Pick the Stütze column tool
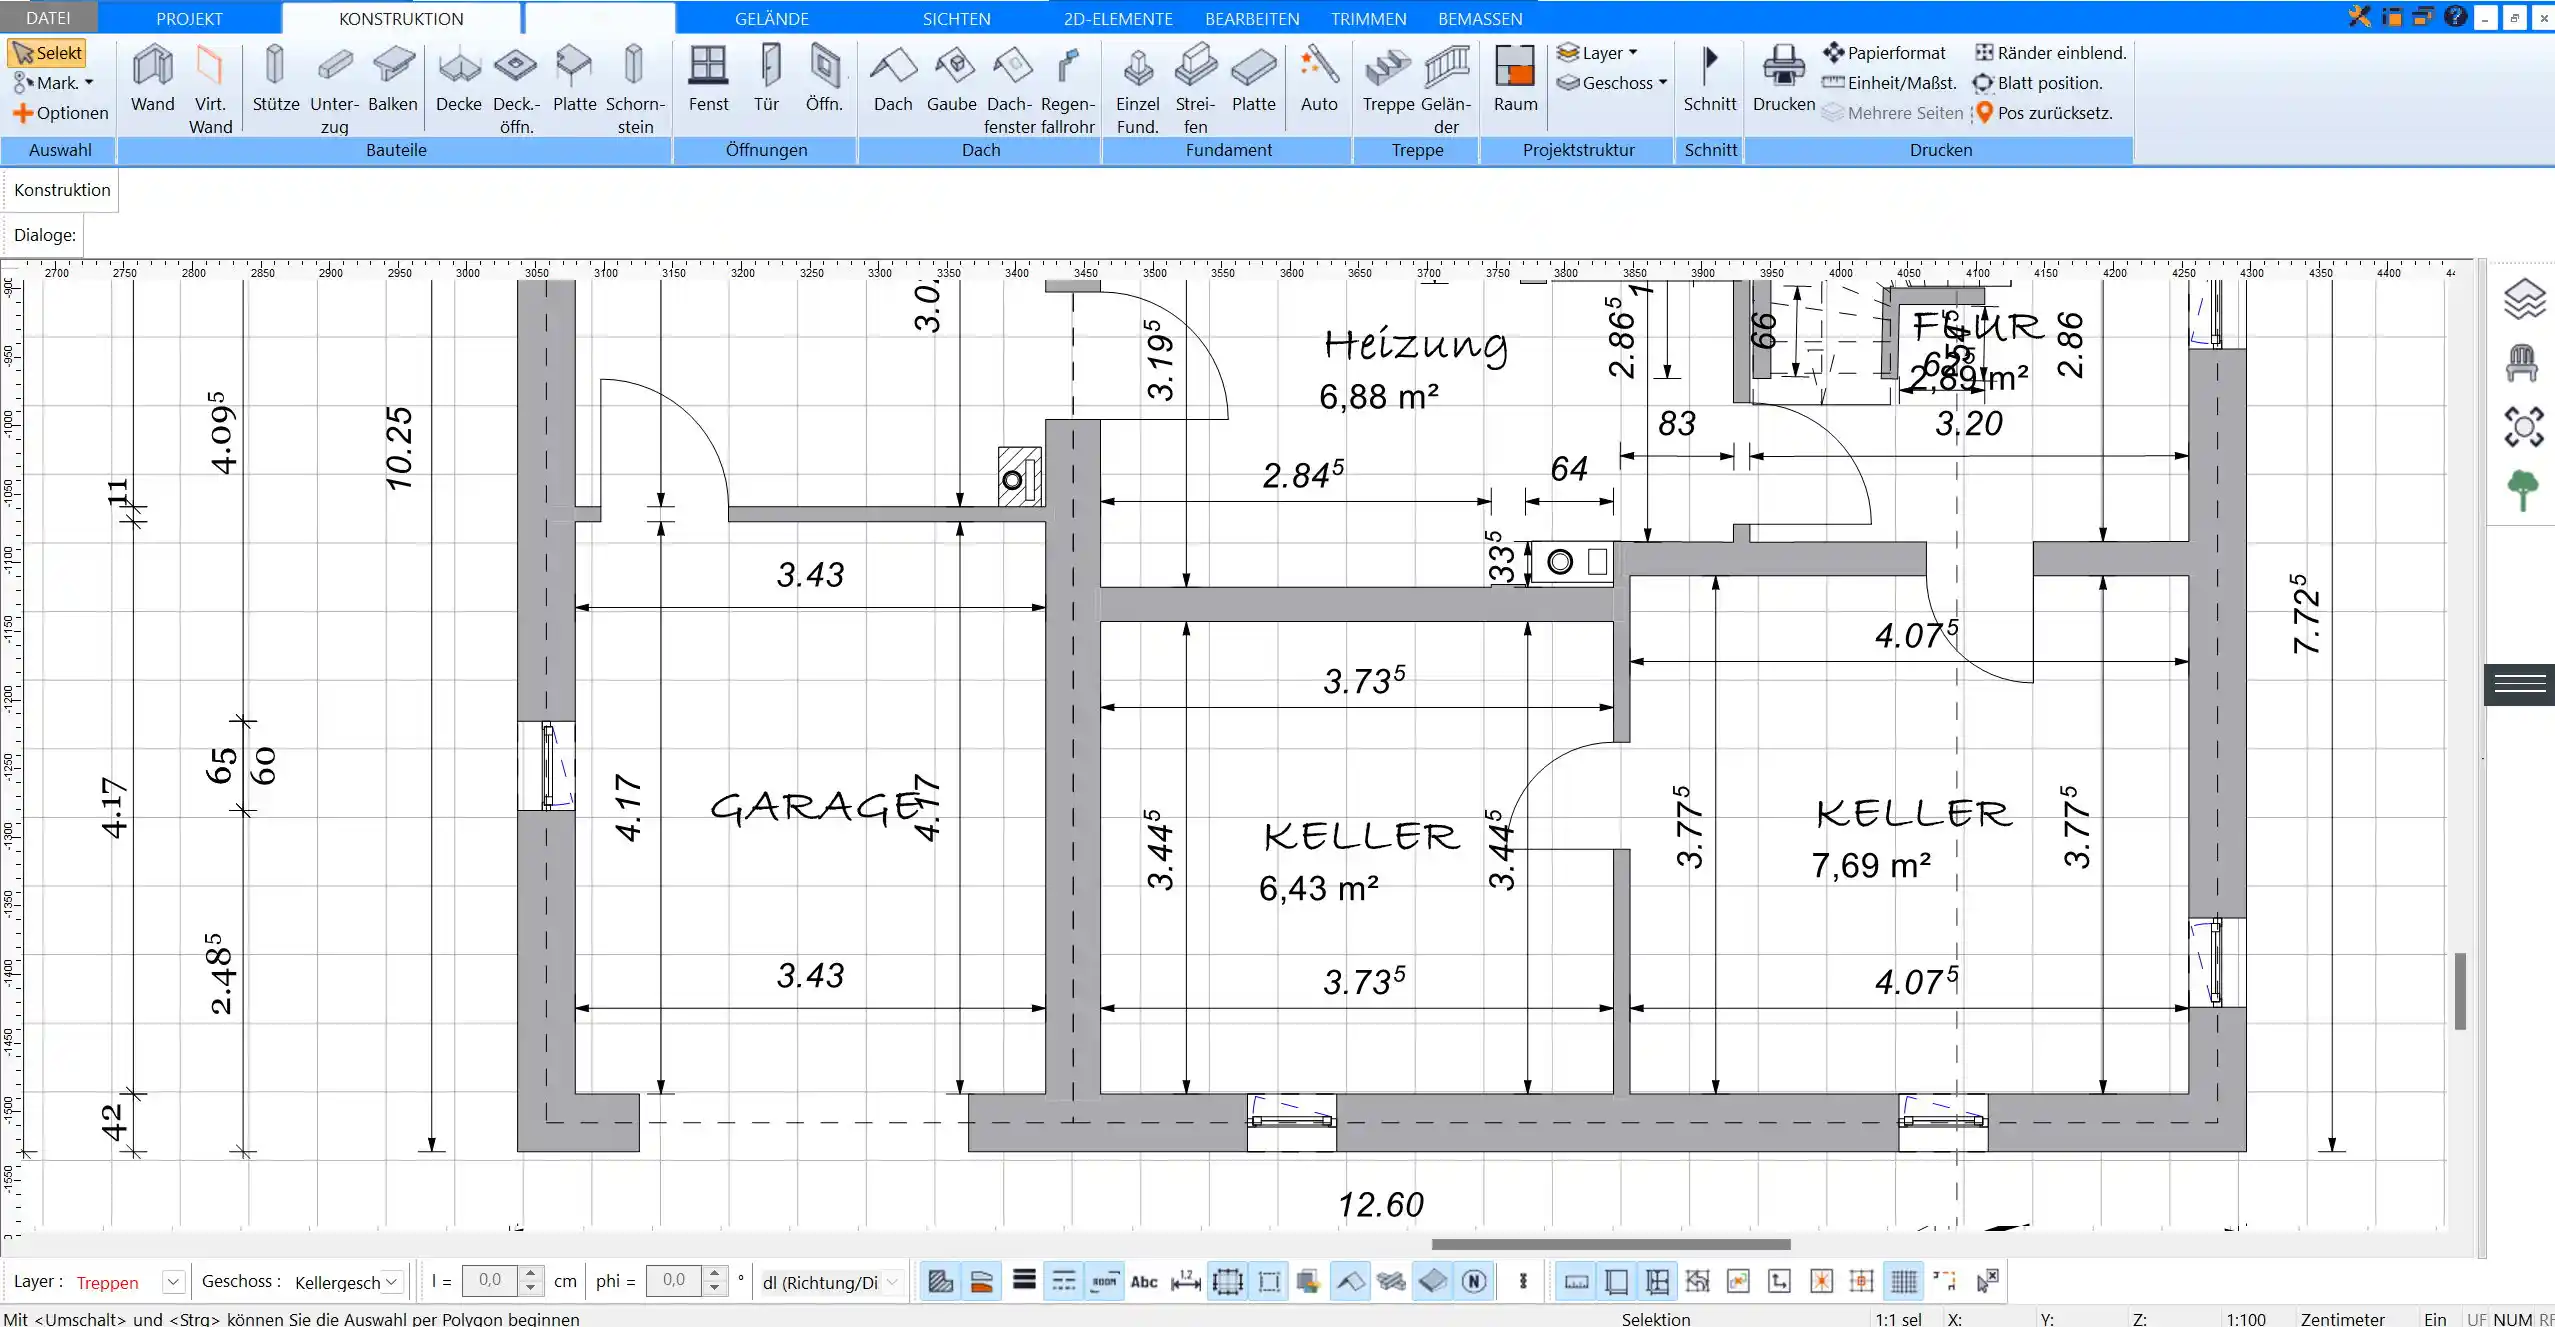The height and width of the screenshot is (1327, 2555). (x=275, y=78)
